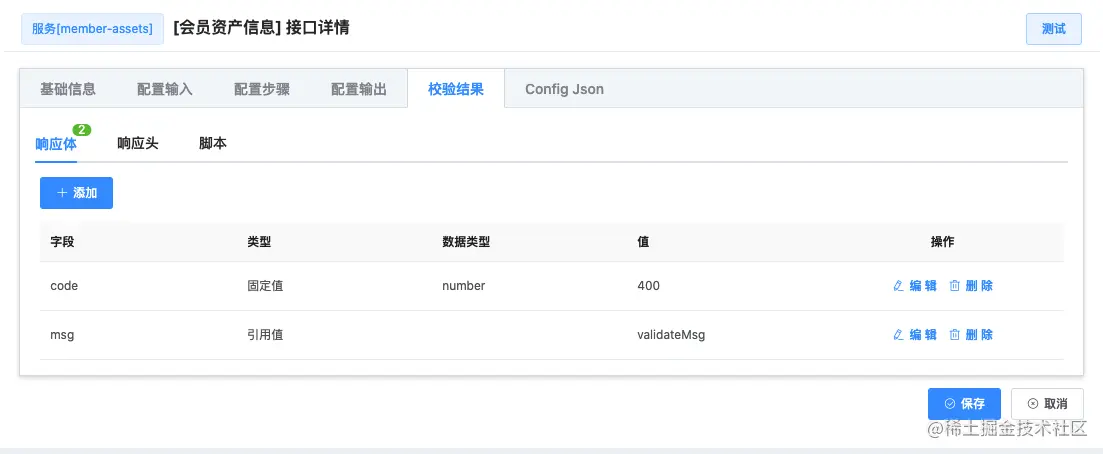Open the 基础信息 tab
Screen dimensions: 1103x454
(x=68, y=89)
